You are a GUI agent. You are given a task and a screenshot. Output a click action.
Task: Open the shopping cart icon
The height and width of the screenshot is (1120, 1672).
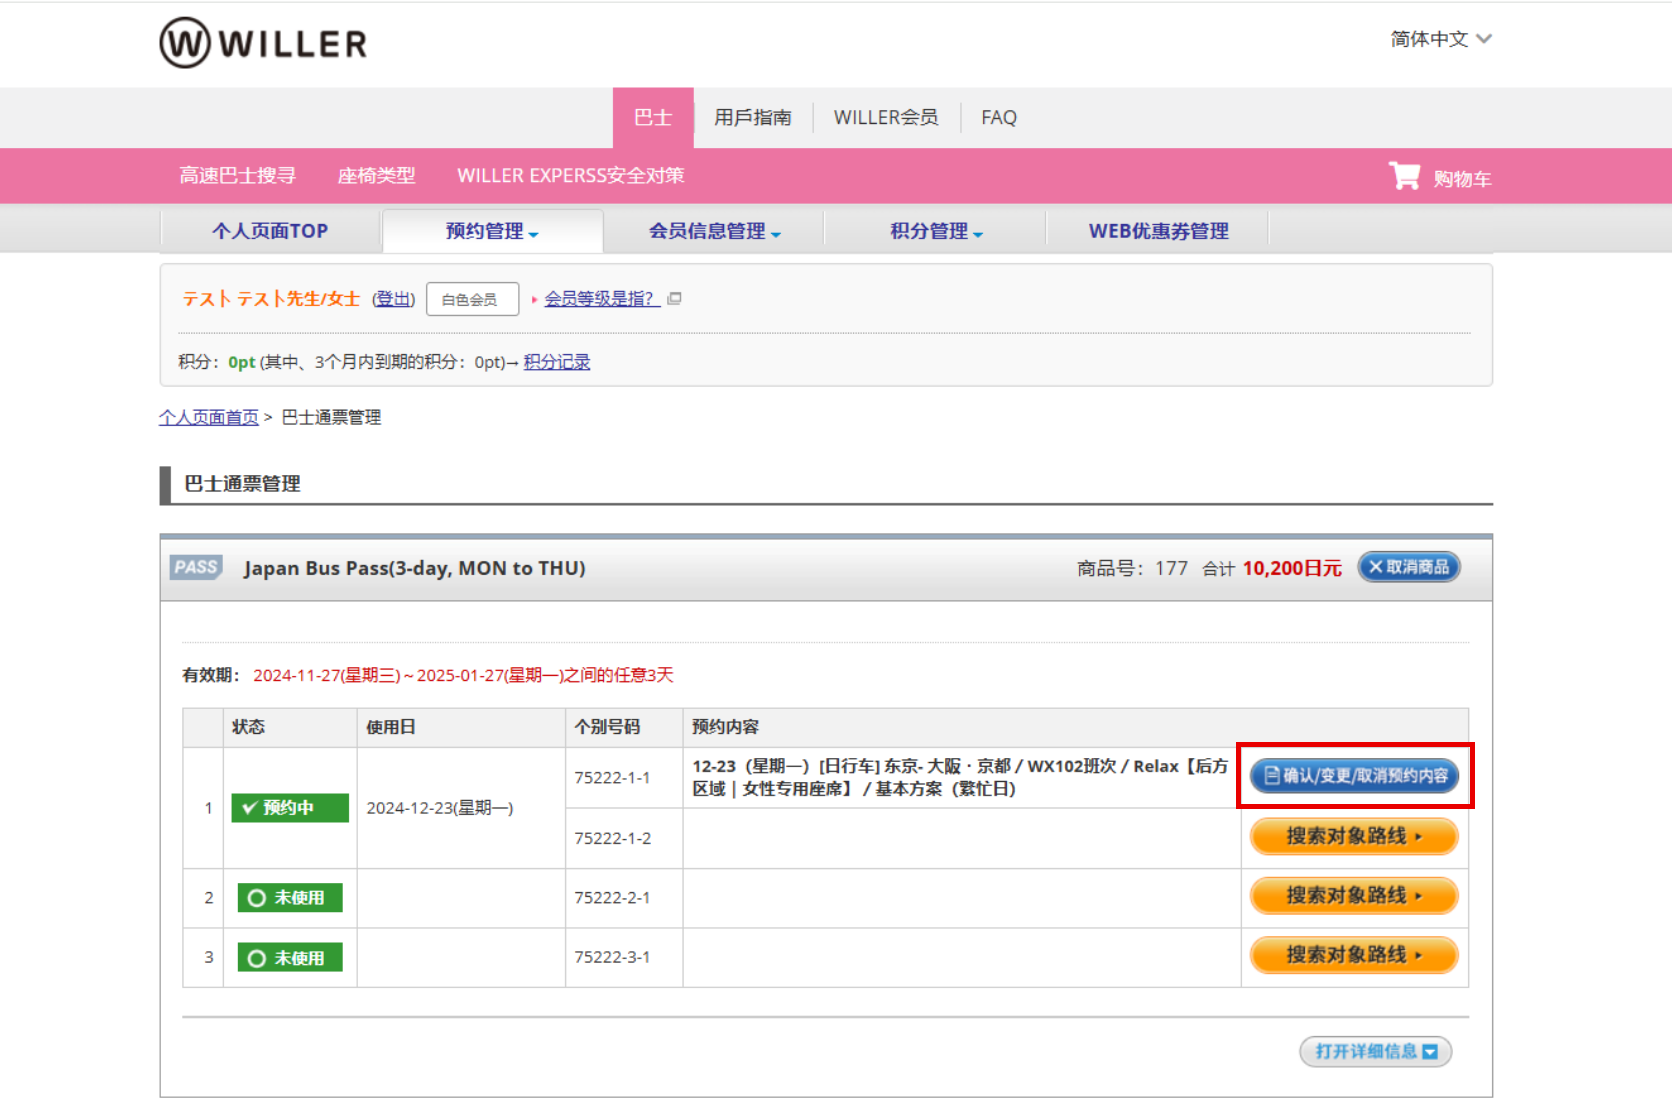(x=1404, y=176)
